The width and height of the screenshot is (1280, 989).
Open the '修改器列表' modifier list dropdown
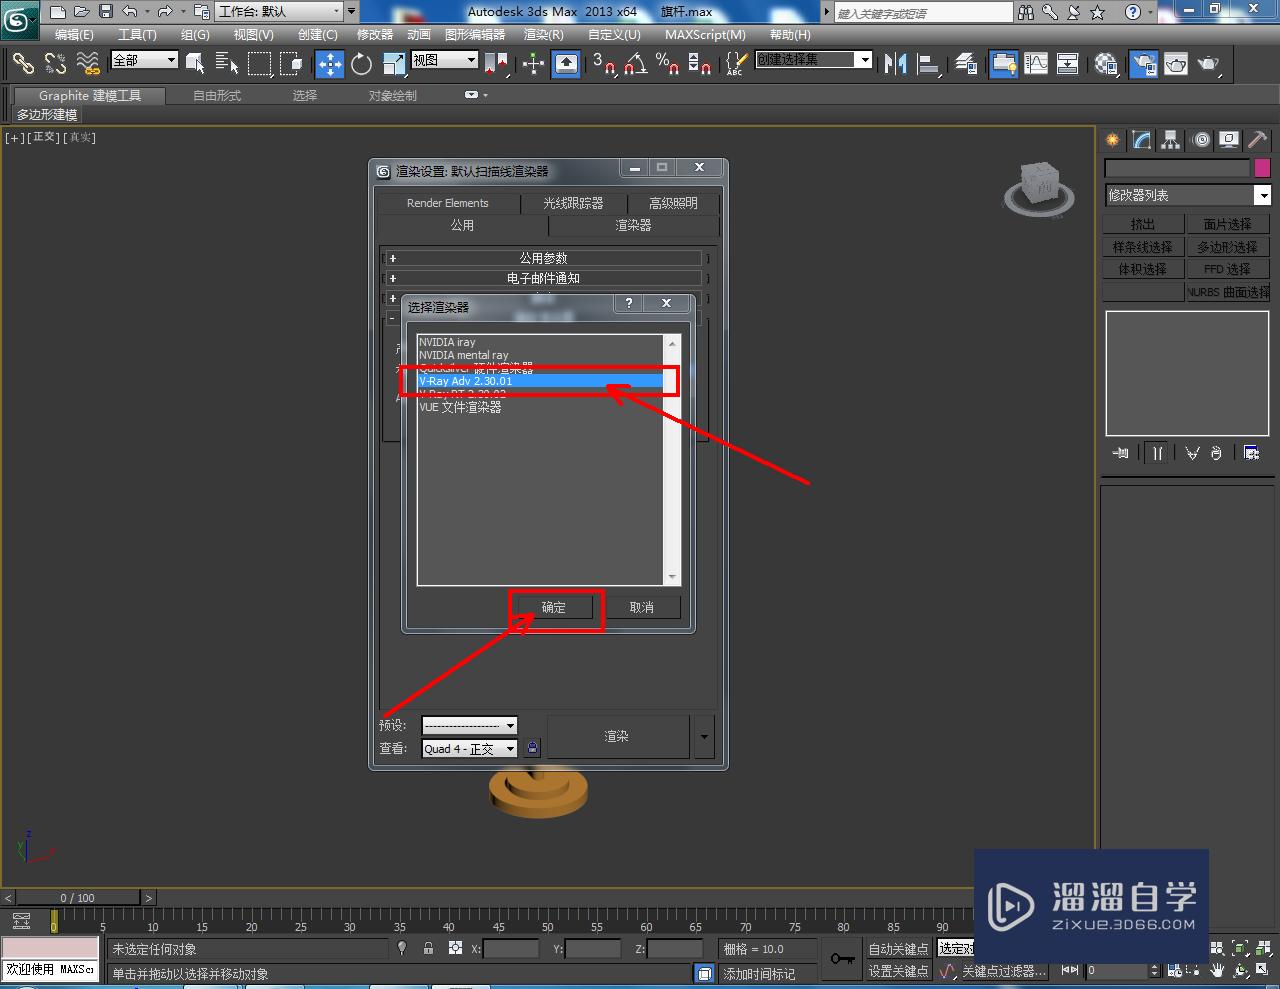1187,195
